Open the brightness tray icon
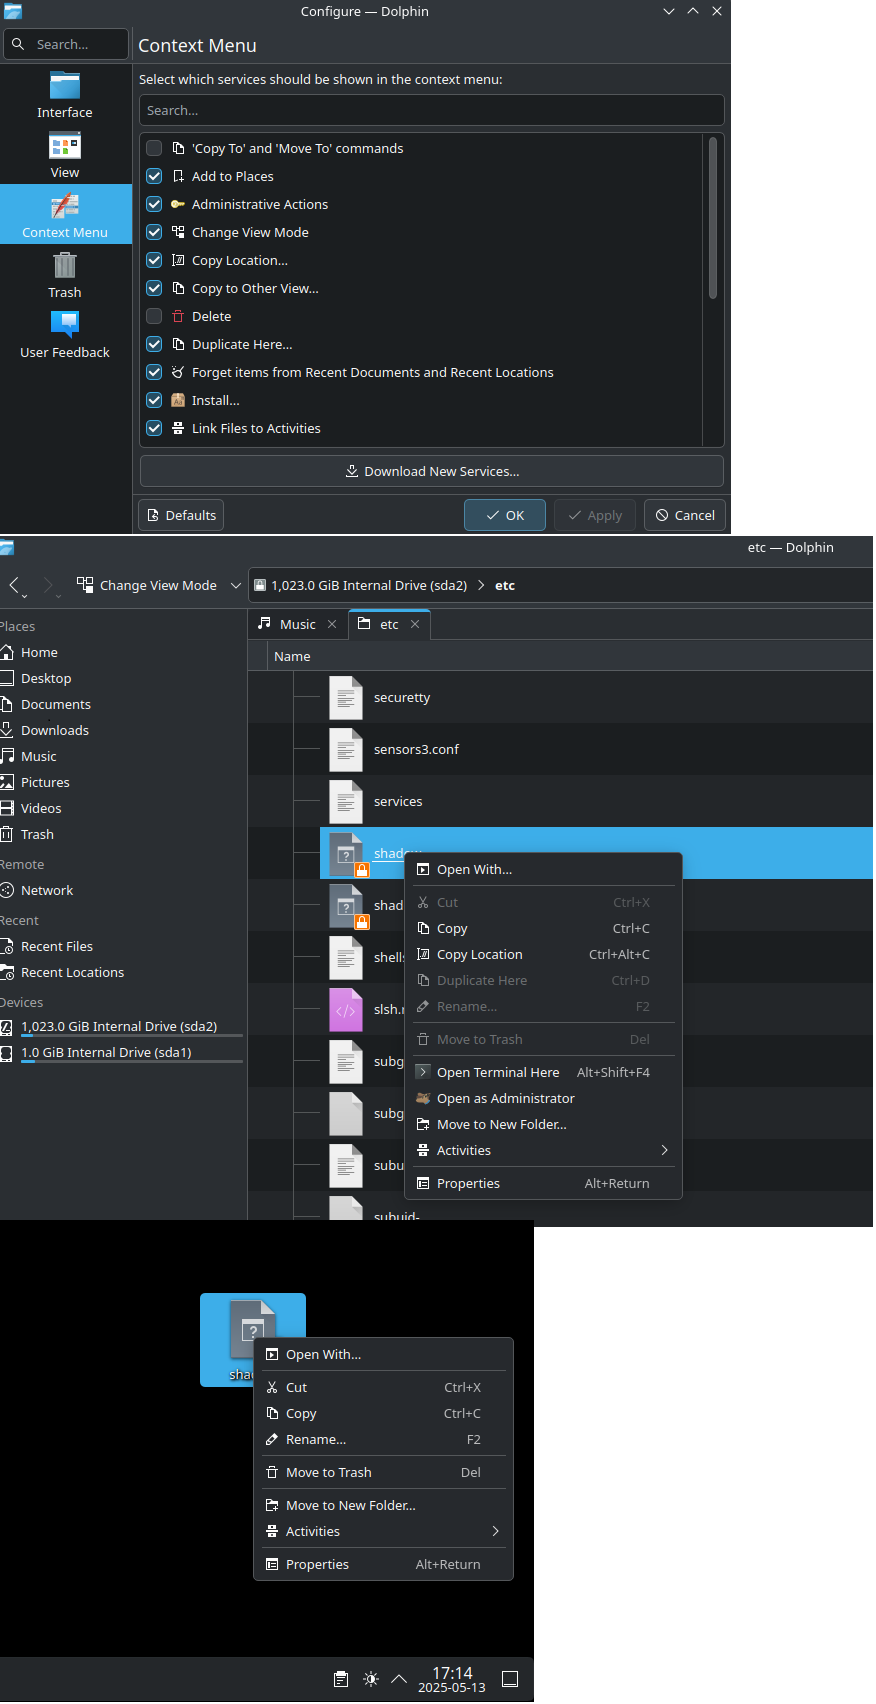The width and height of the screenshot is (876, 1704). tap(371, 1679)
